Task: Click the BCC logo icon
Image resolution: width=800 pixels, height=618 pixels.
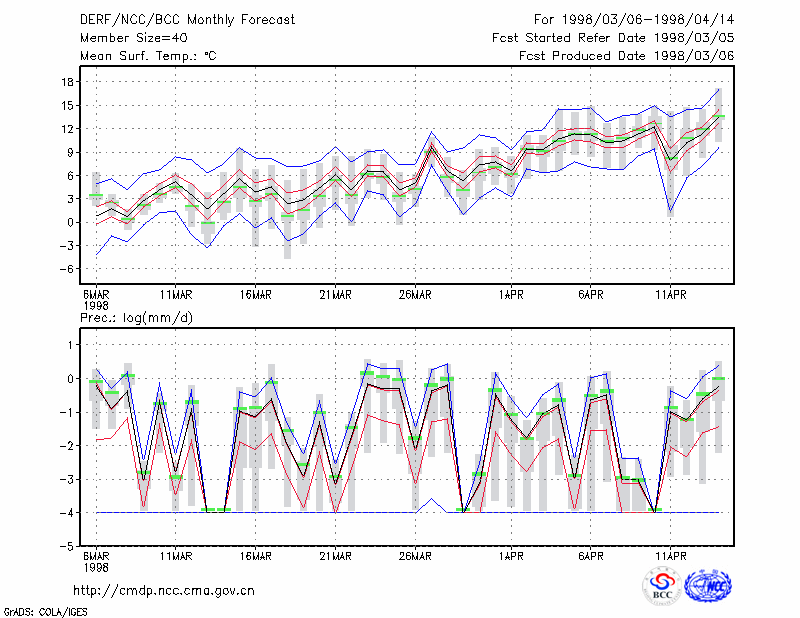Action: (x=662, y=586)
